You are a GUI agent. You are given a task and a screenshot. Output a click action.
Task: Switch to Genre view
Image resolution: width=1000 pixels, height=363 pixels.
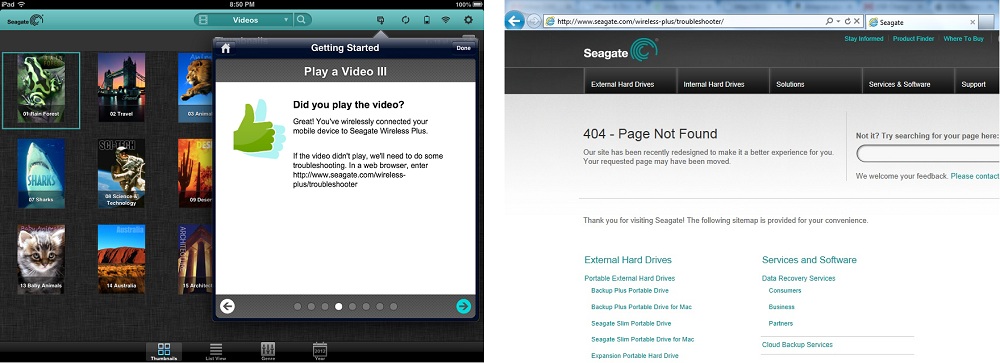[x=268, y=352]
